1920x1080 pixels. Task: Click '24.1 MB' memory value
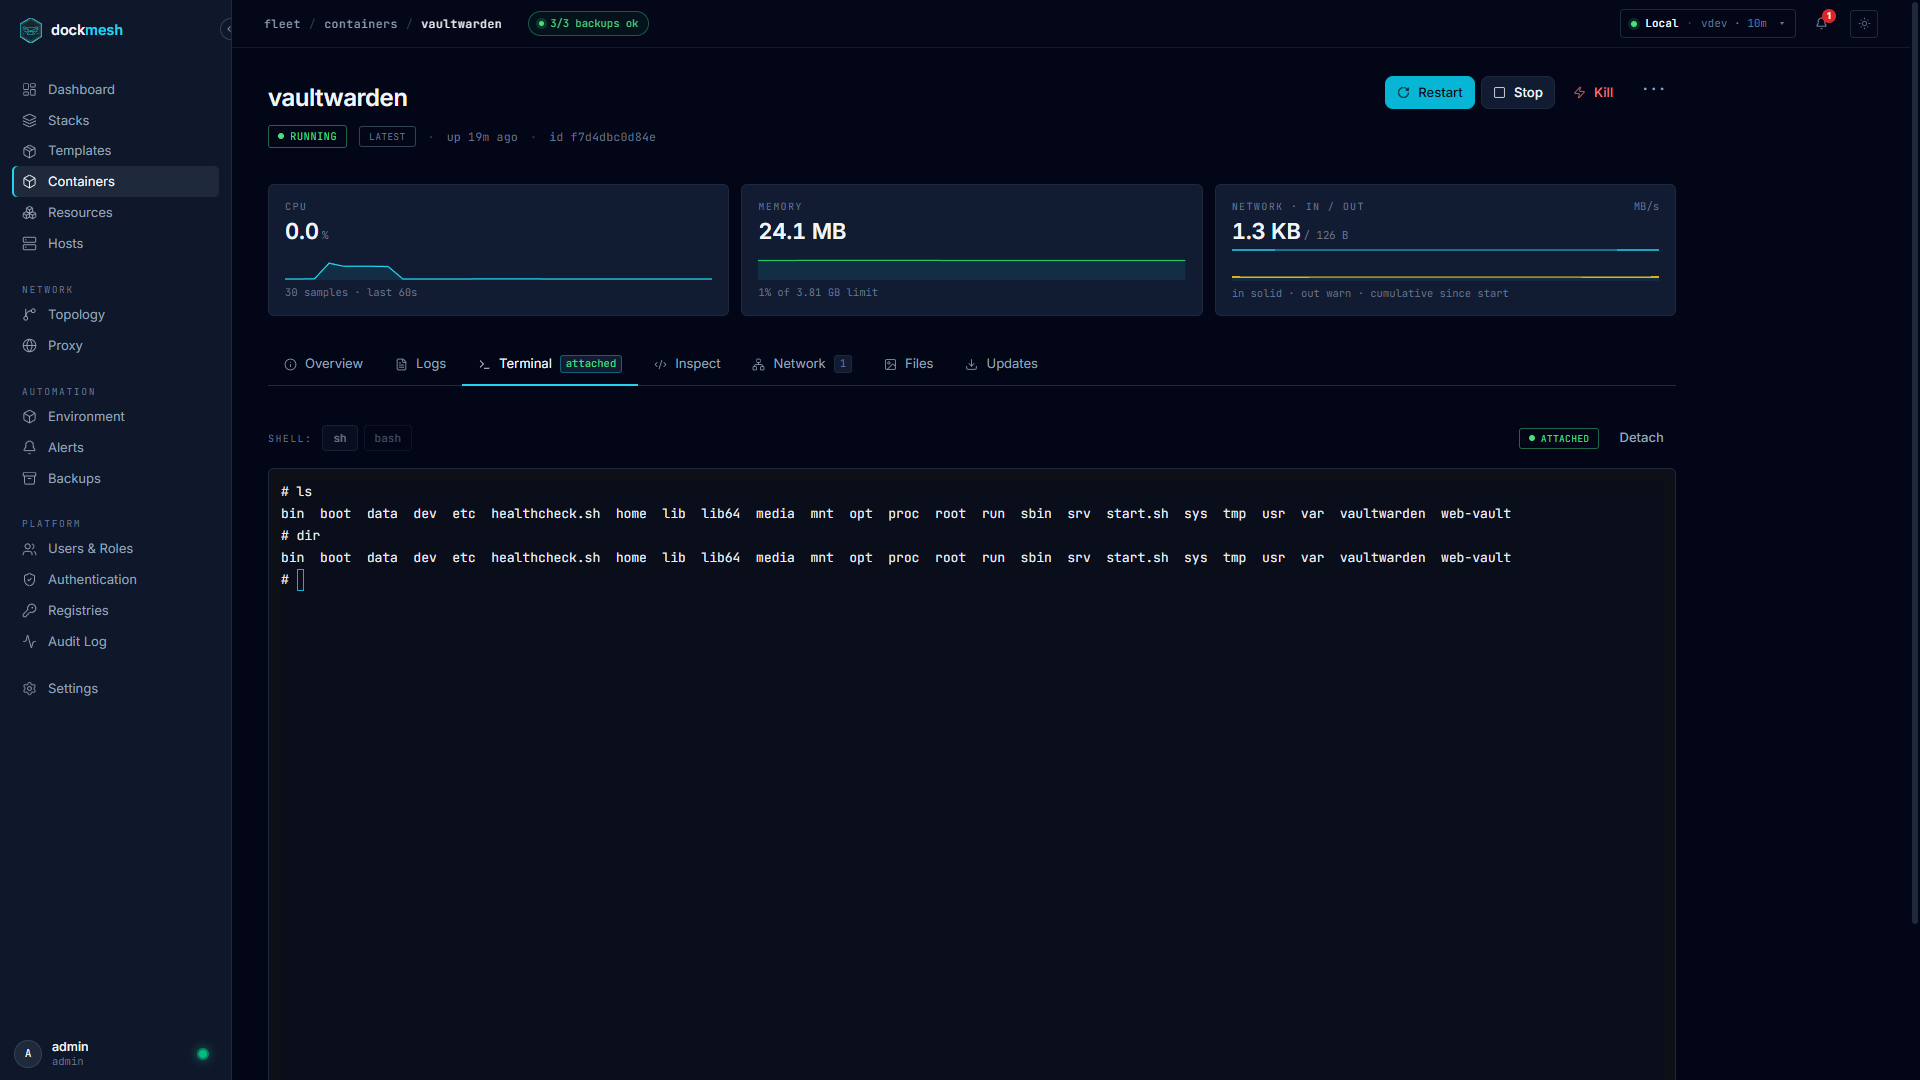coord(802,231)
